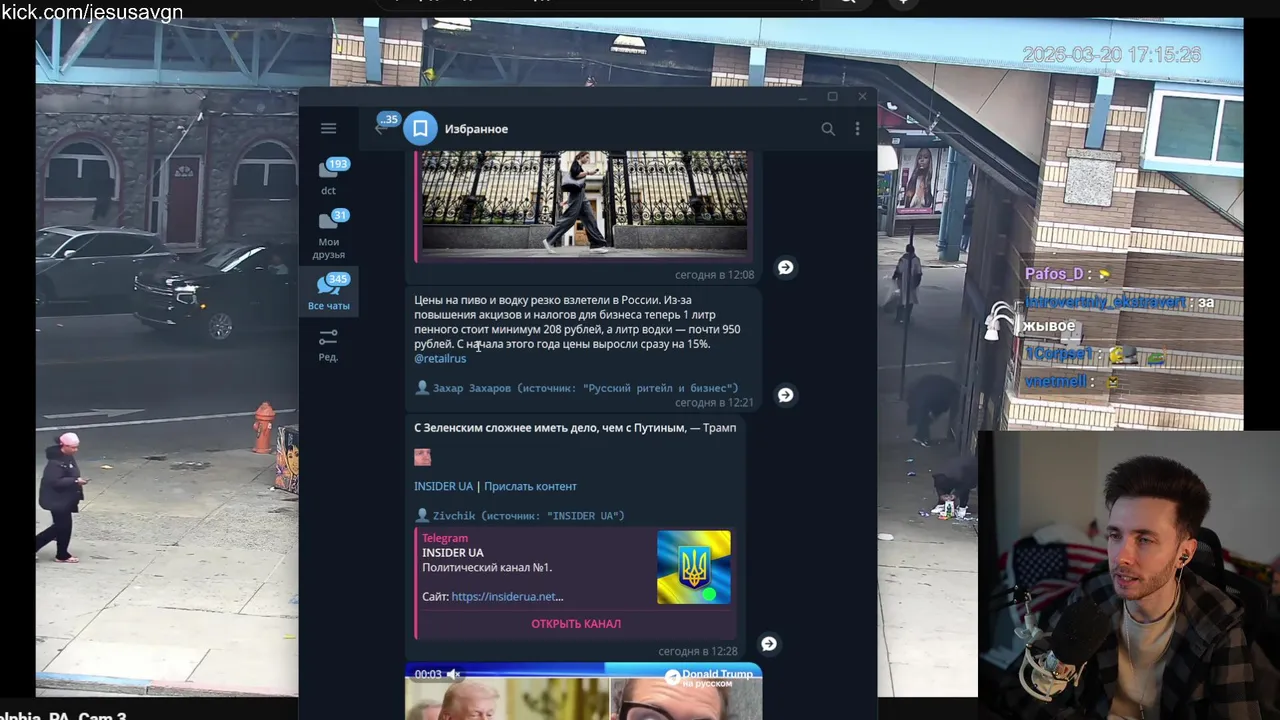The height and width of the screenshot is (720, 1280).
Task: Switch to the Все чаты folder
Action: [x=328, y=292]
